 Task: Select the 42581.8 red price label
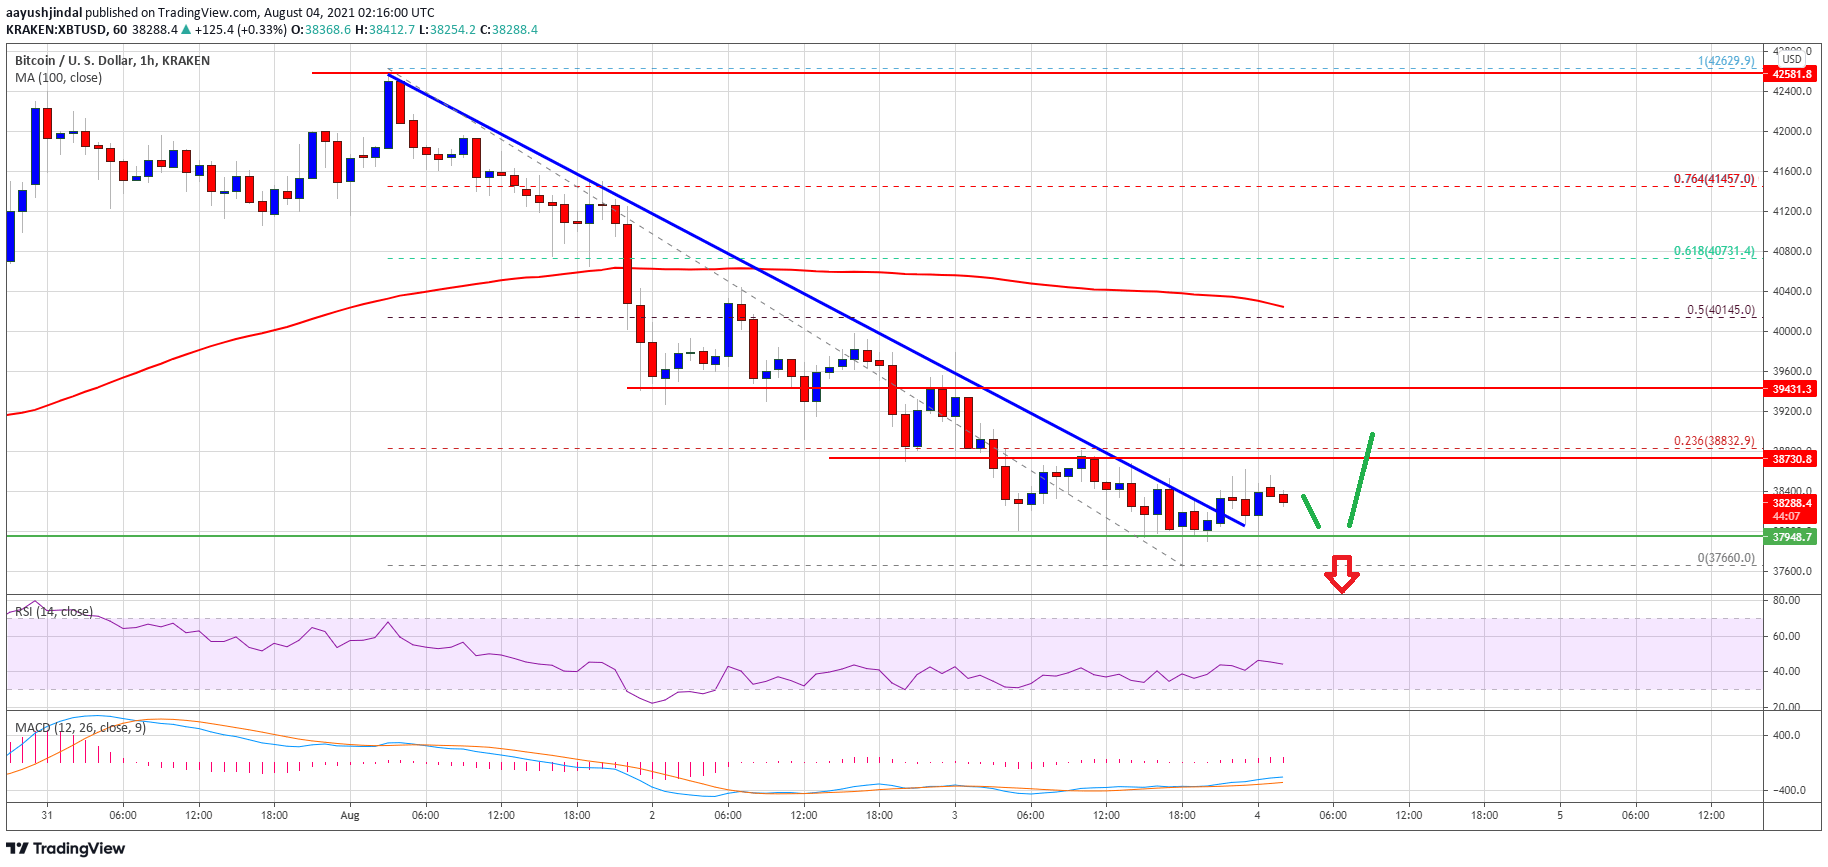(1792, 74)
